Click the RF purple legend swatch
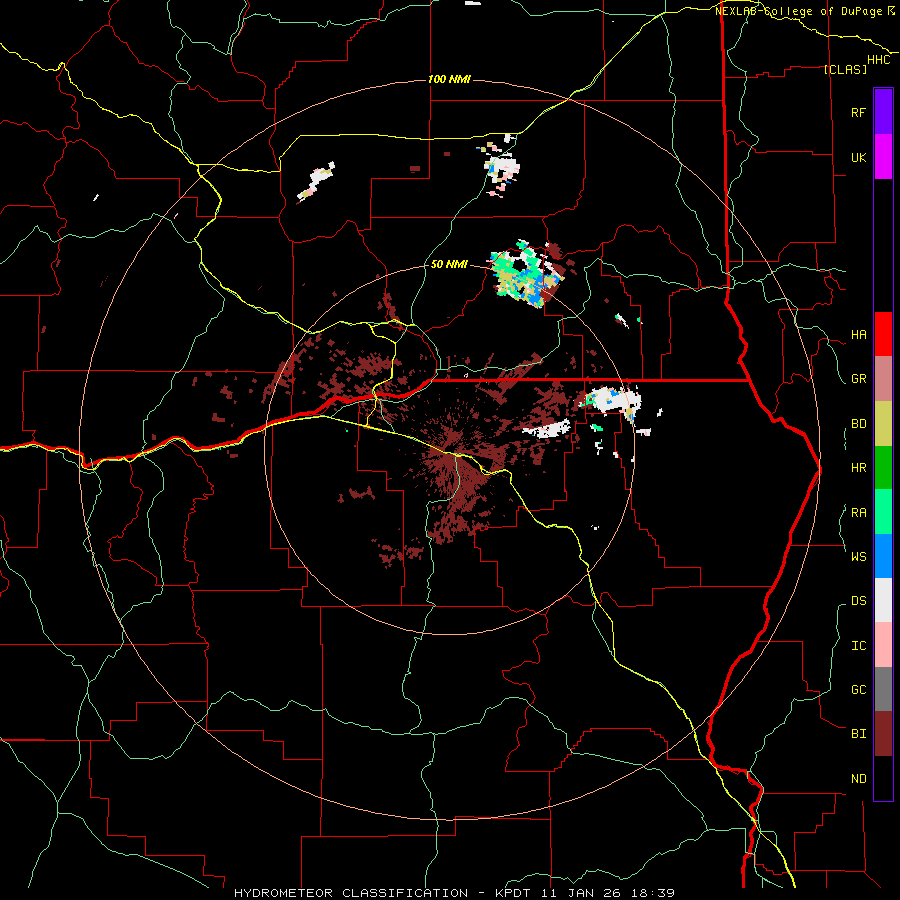This screenshot has width=900, height=900. pos(883,112)
